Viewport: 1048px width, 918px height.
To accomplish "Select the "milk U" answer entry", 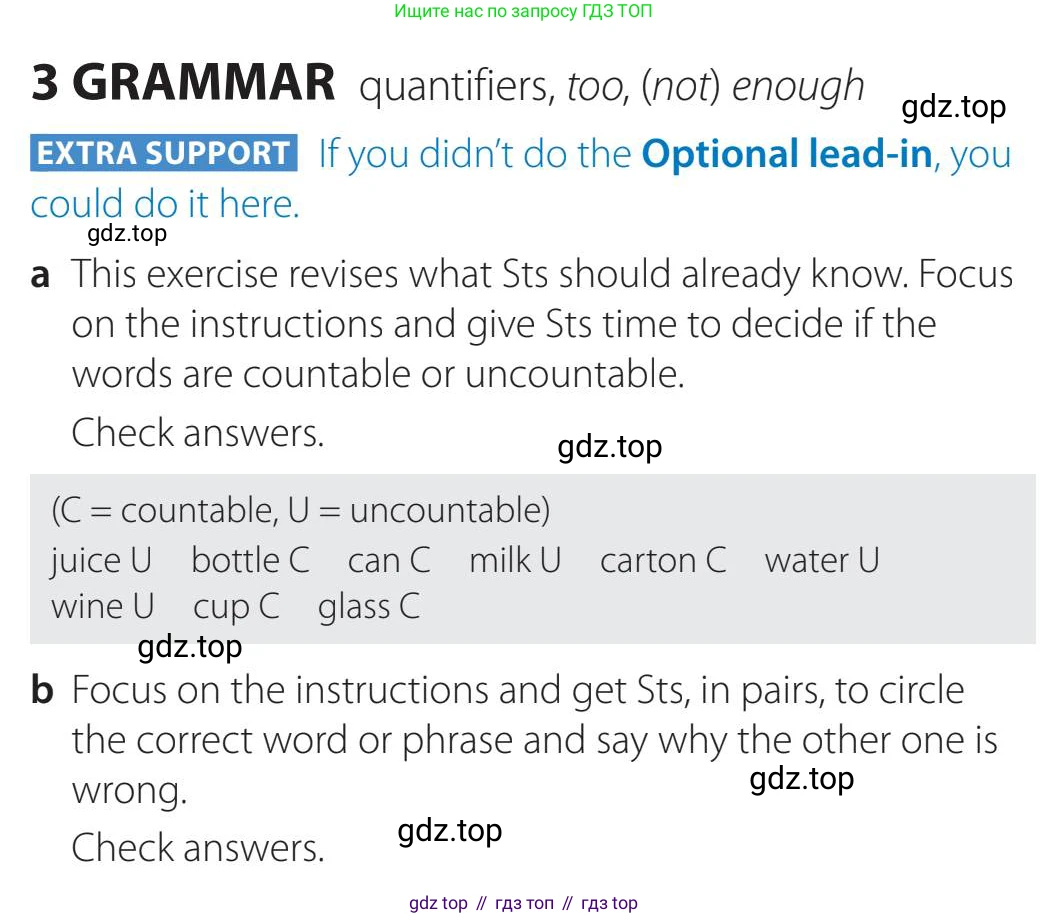I will coord(515,560).
